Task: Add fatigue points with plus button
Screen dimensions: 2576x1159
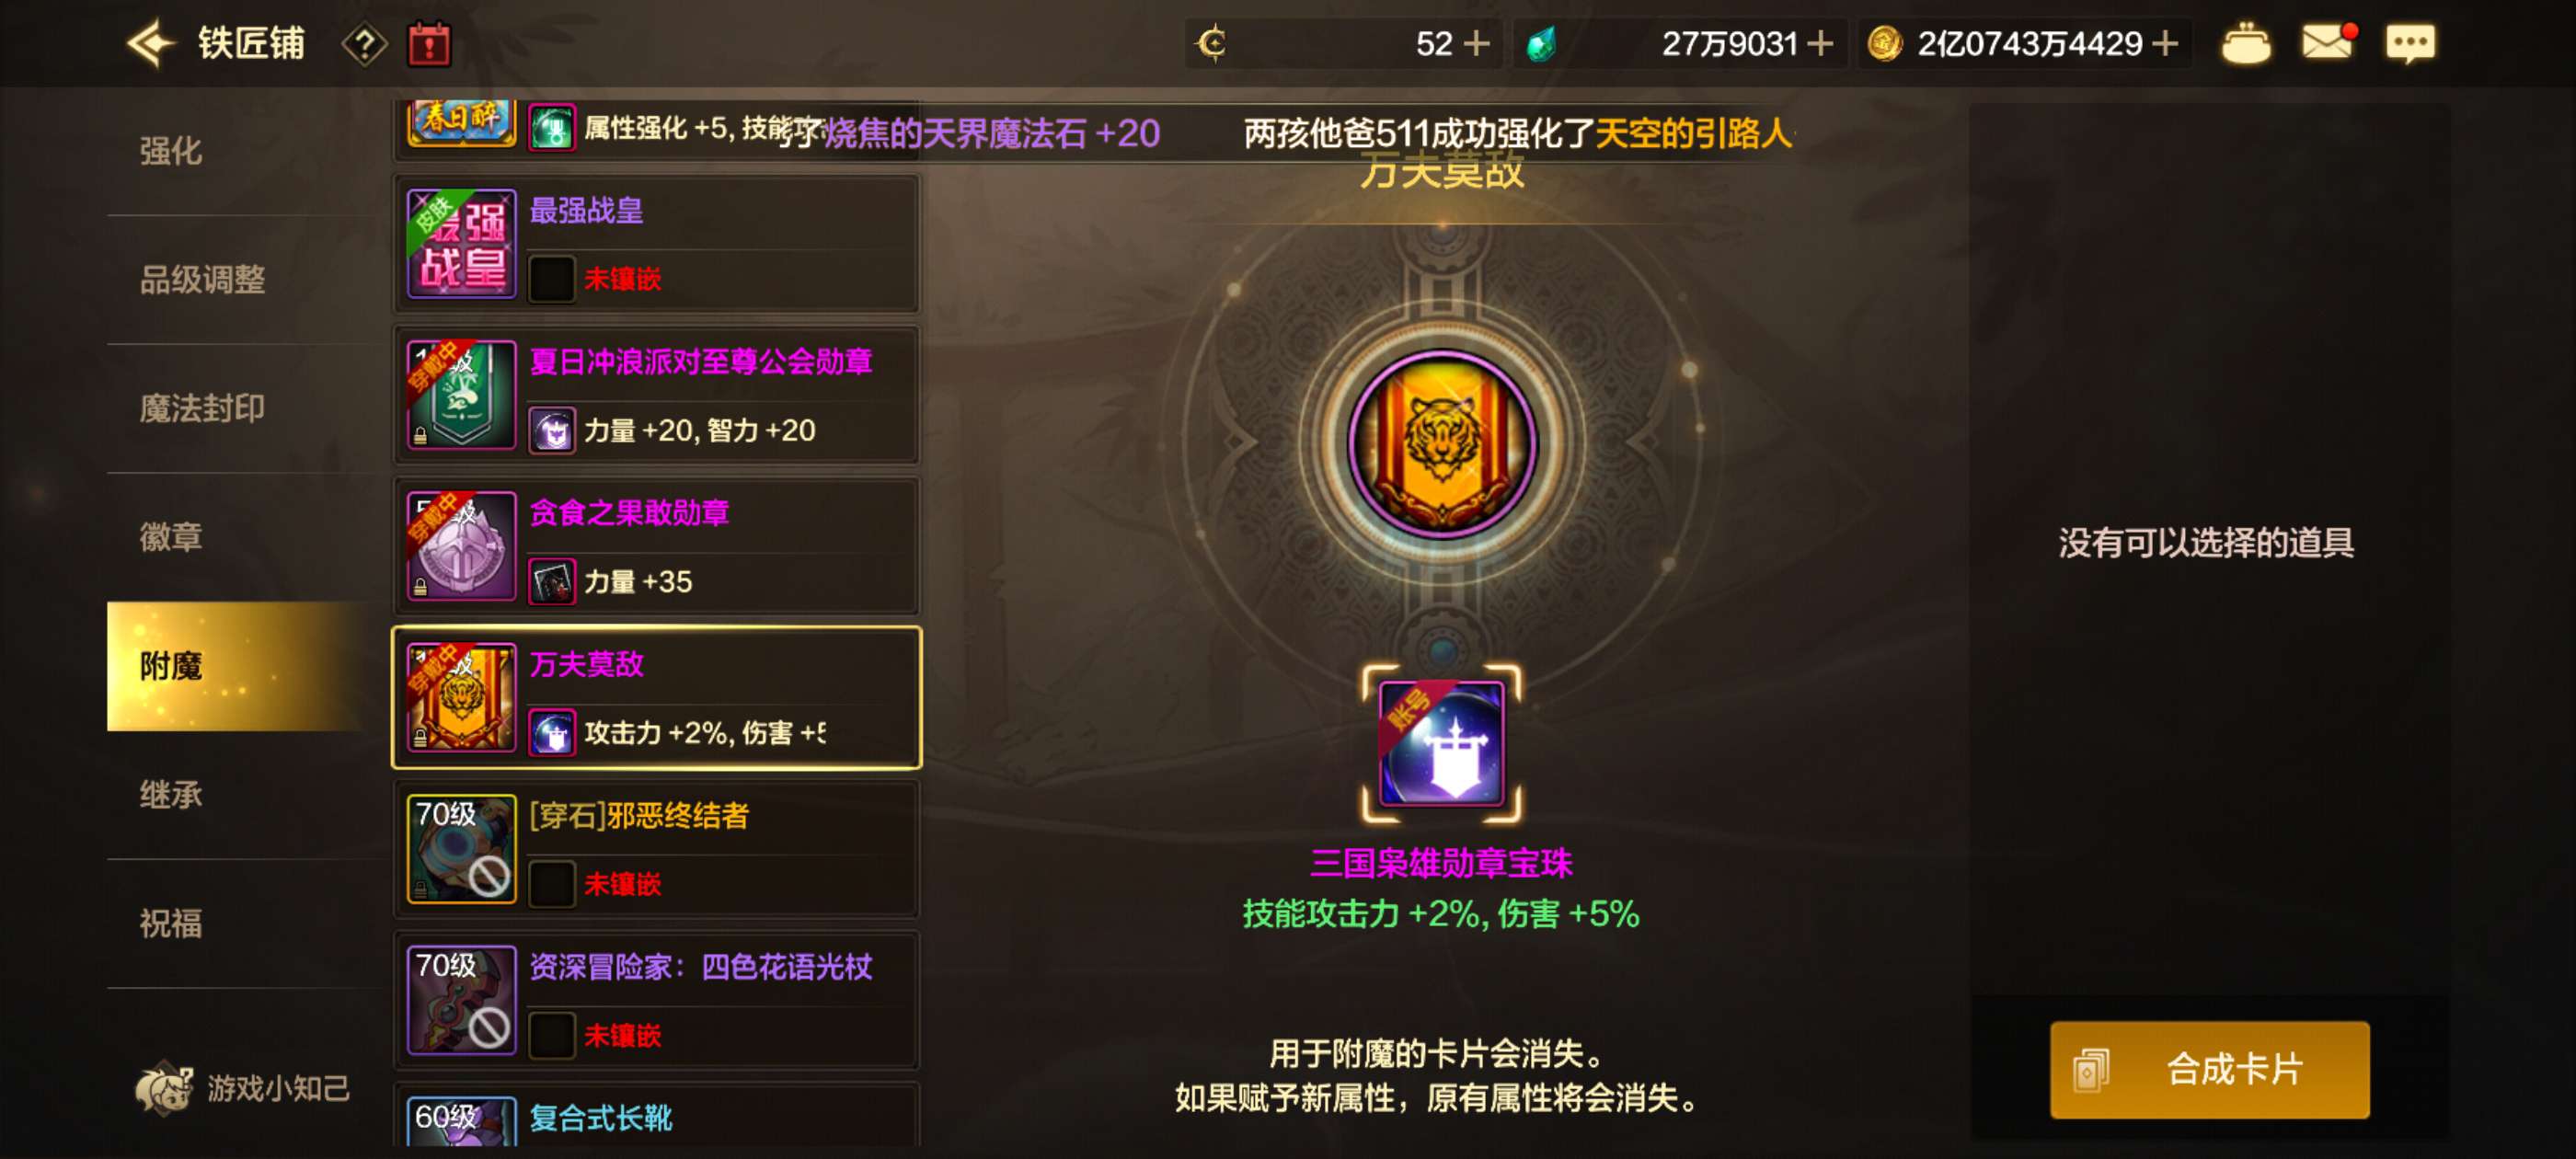Action: click(x=1476, y=43)
